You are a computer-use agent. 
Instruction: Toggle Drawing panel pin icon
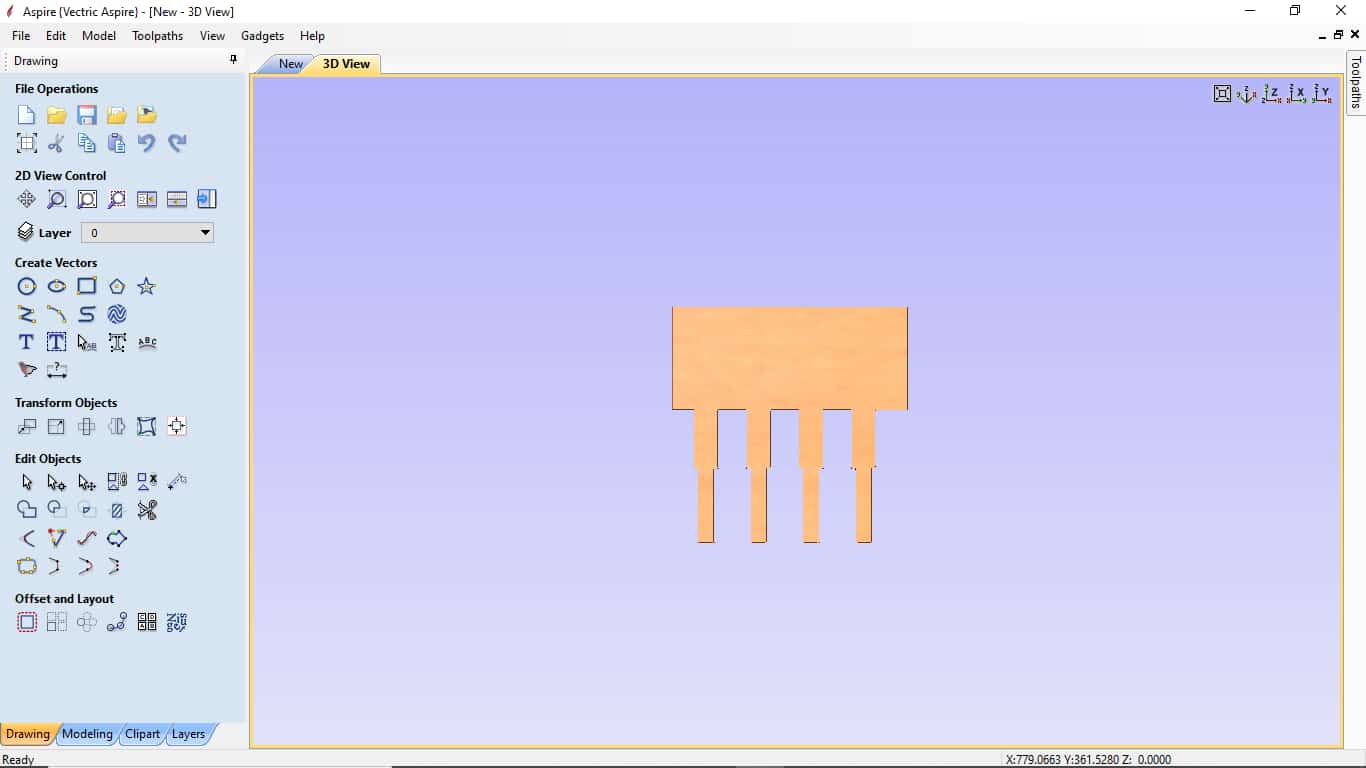(x=233, y=60)
